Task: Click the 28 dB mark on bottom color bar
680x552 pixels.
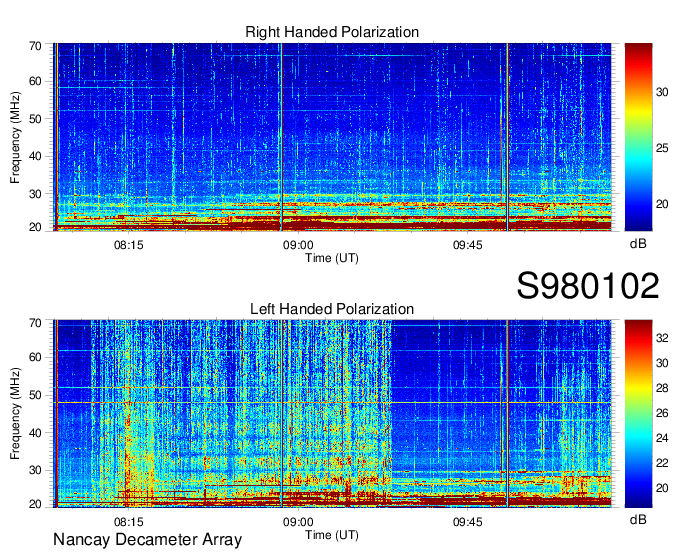Action: [662, 388]
